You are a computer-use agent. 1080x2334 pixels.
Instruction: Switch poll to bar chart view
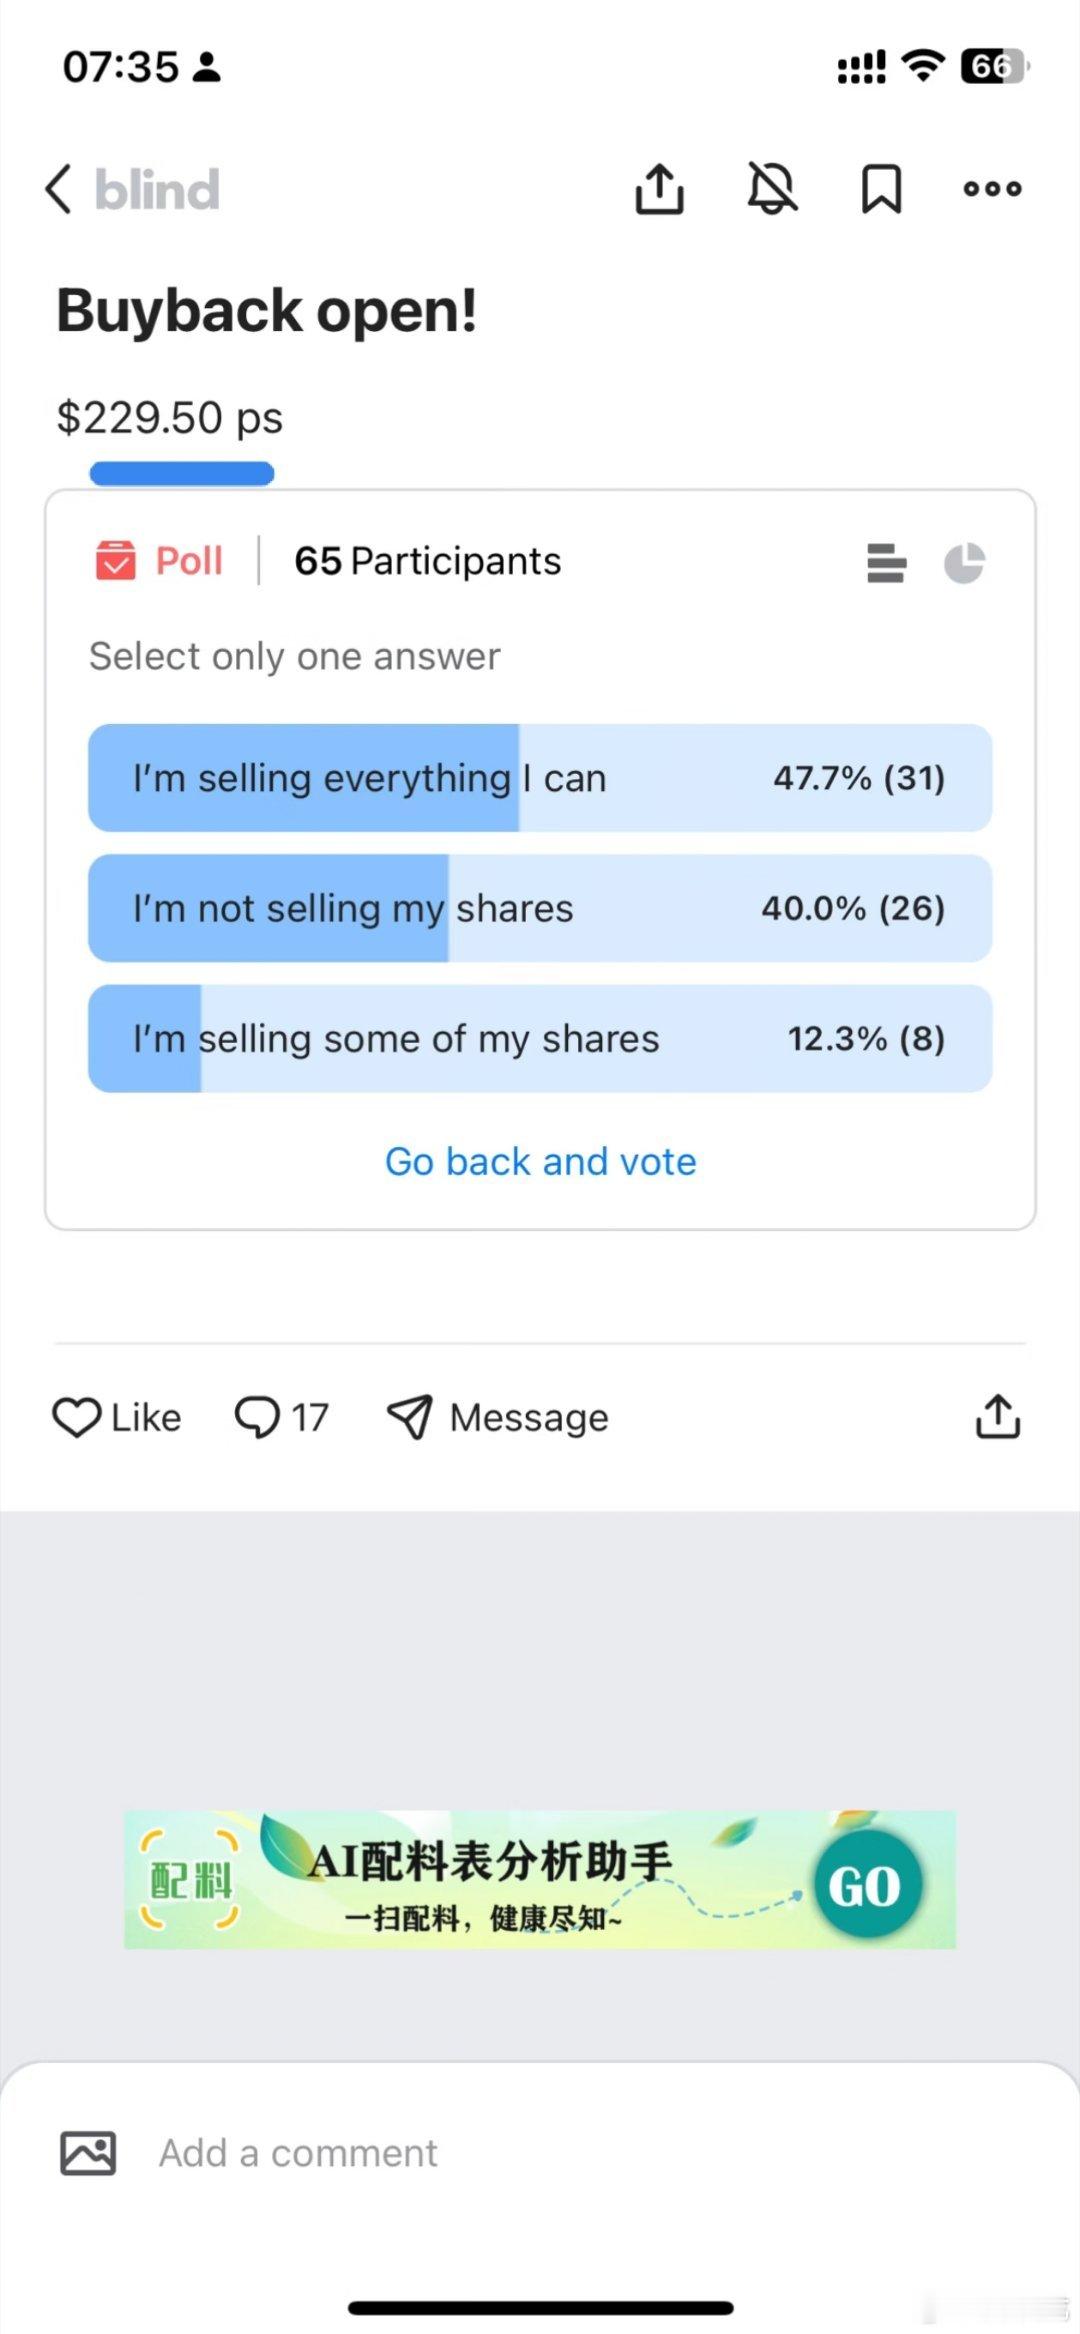[886, 563]
